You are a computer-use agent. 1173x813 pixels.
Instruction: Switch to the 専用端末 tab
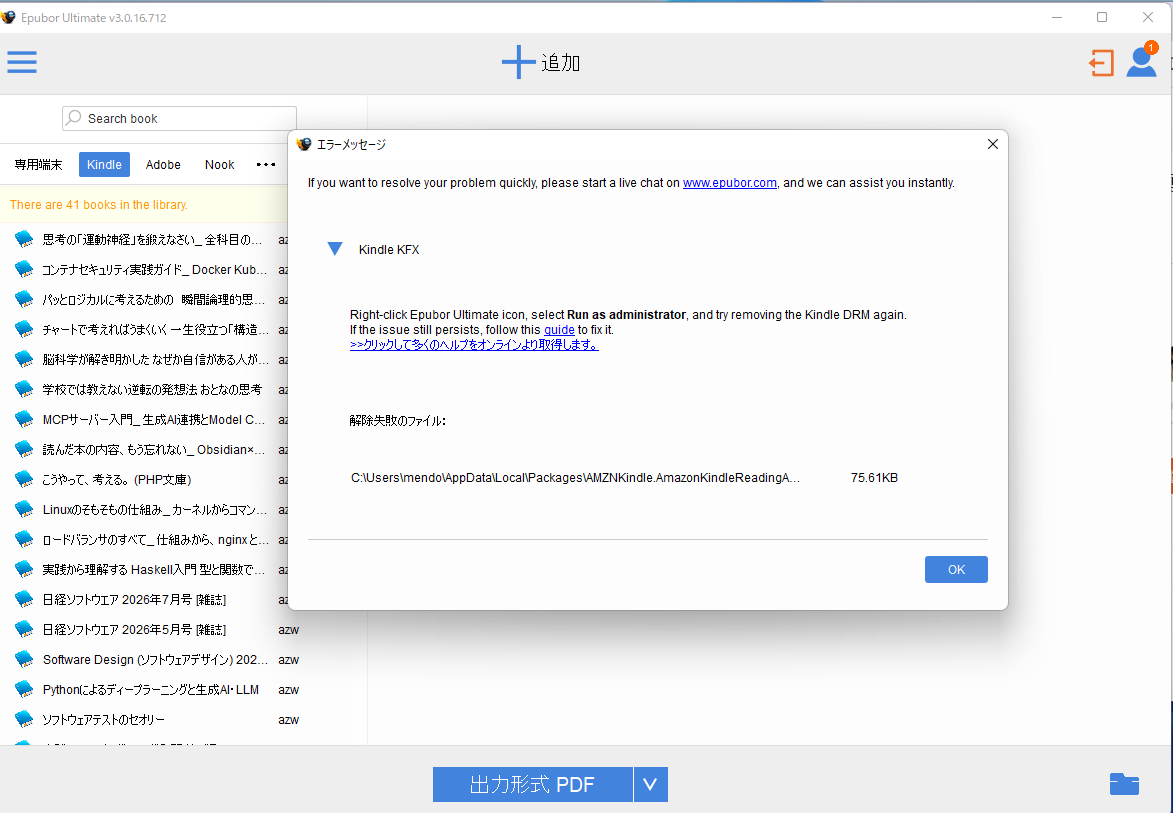(38, 165)
